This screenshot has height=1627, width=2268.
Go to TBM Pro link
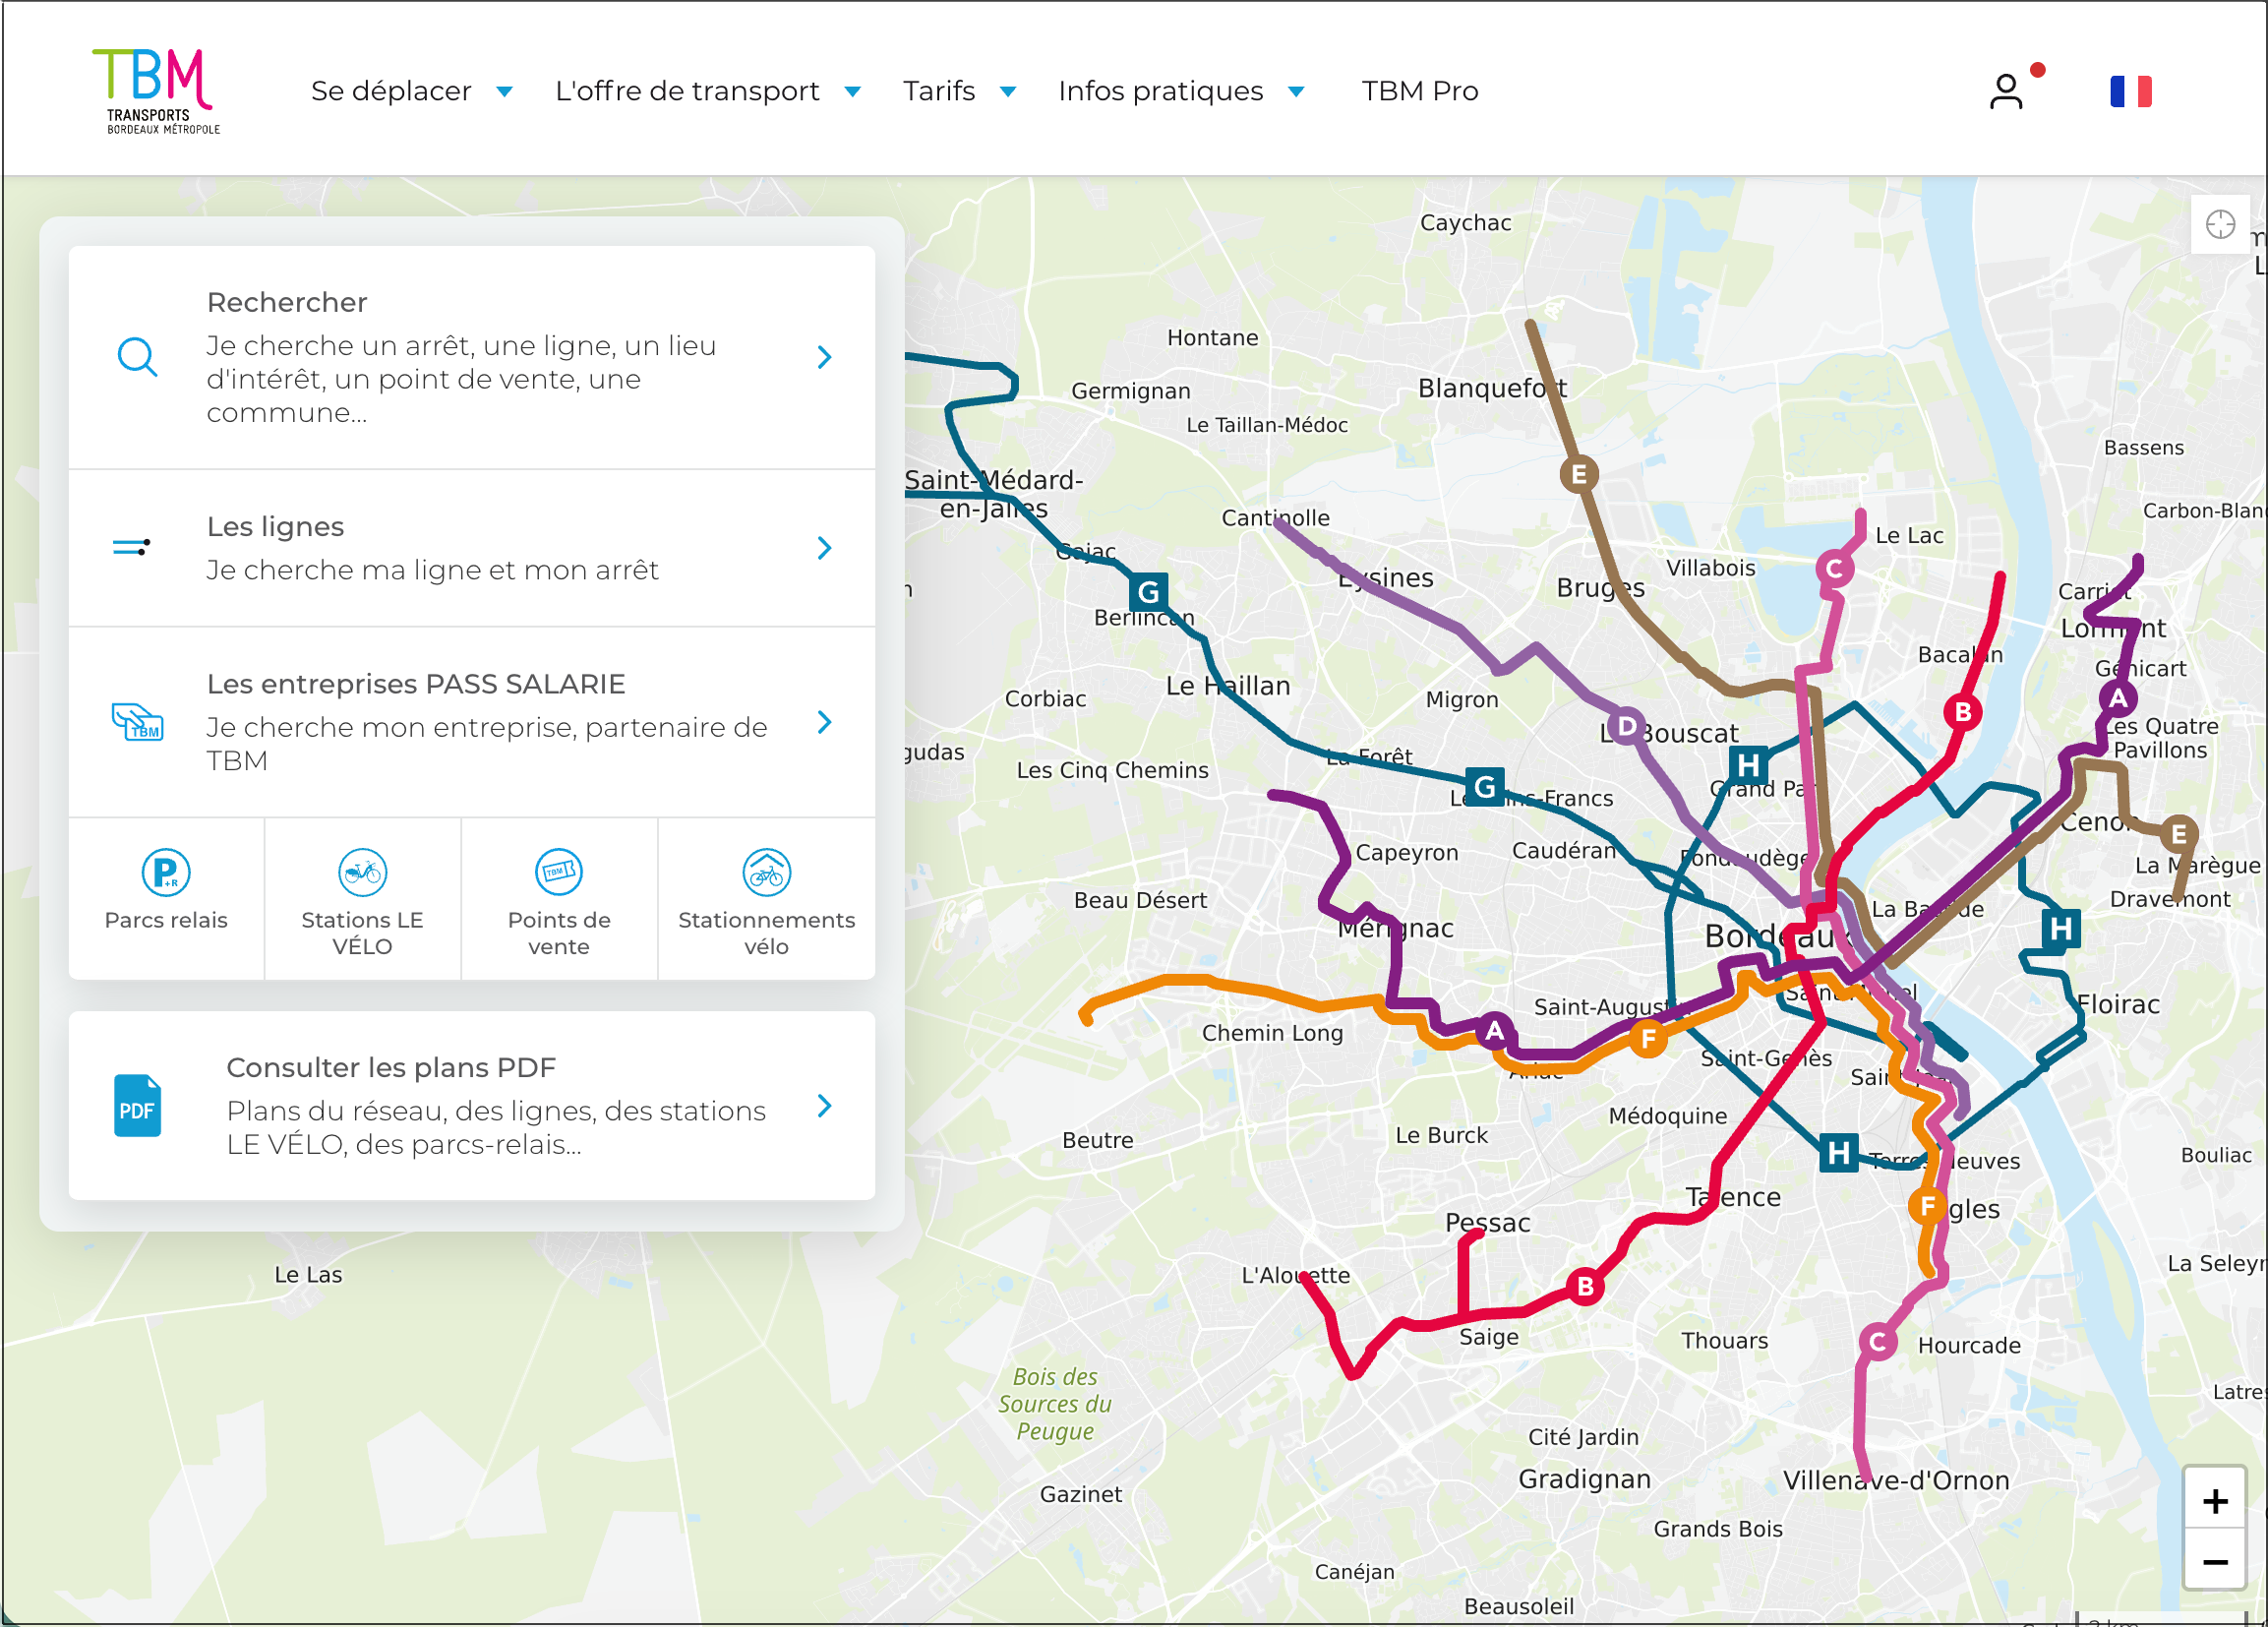pos(1420,91)
